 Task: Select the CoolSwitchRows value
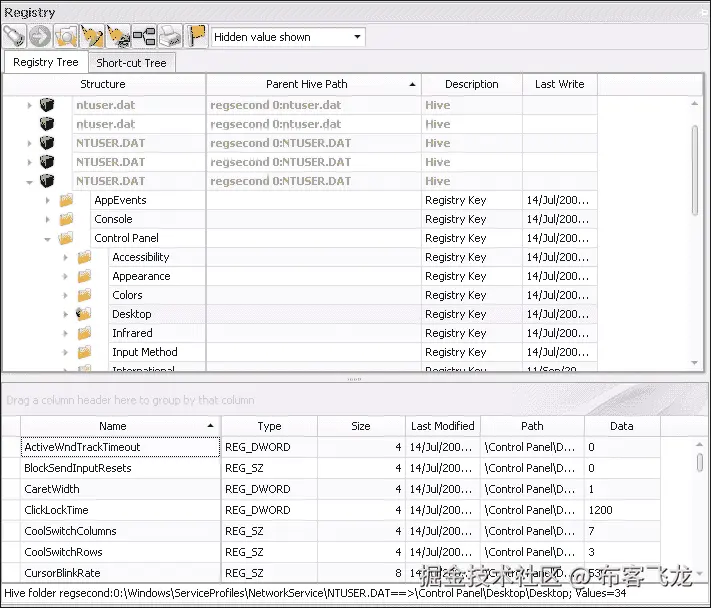click(x=63, y=552)
